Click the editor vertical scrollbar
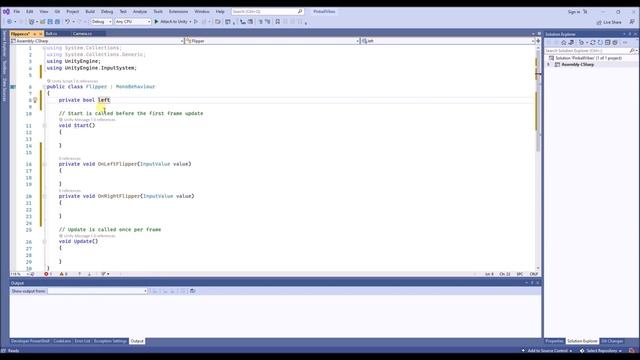The height and width of the screenshot is (360, 640). (538, 157)
